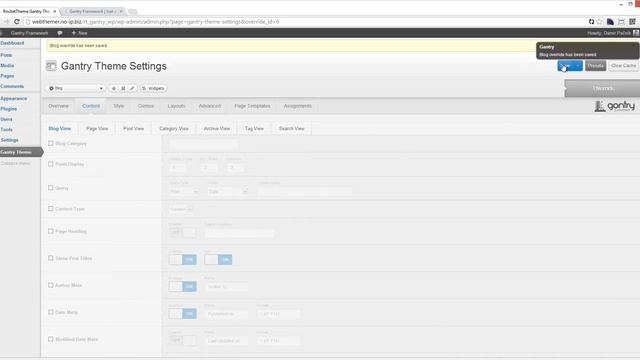640x360 pixels.
Task: Click the user avatar in the admin bar
Action: [x=636, y=33]
